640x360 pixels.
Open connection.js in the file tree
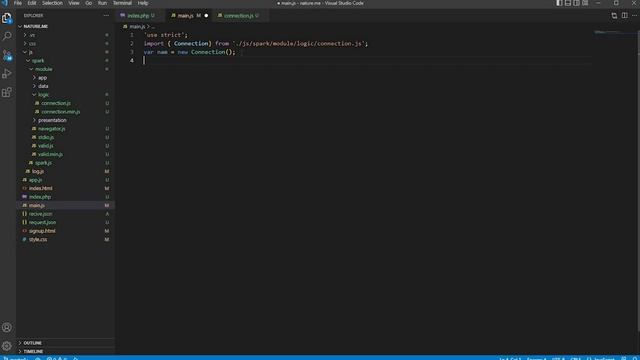pos(65,103)
